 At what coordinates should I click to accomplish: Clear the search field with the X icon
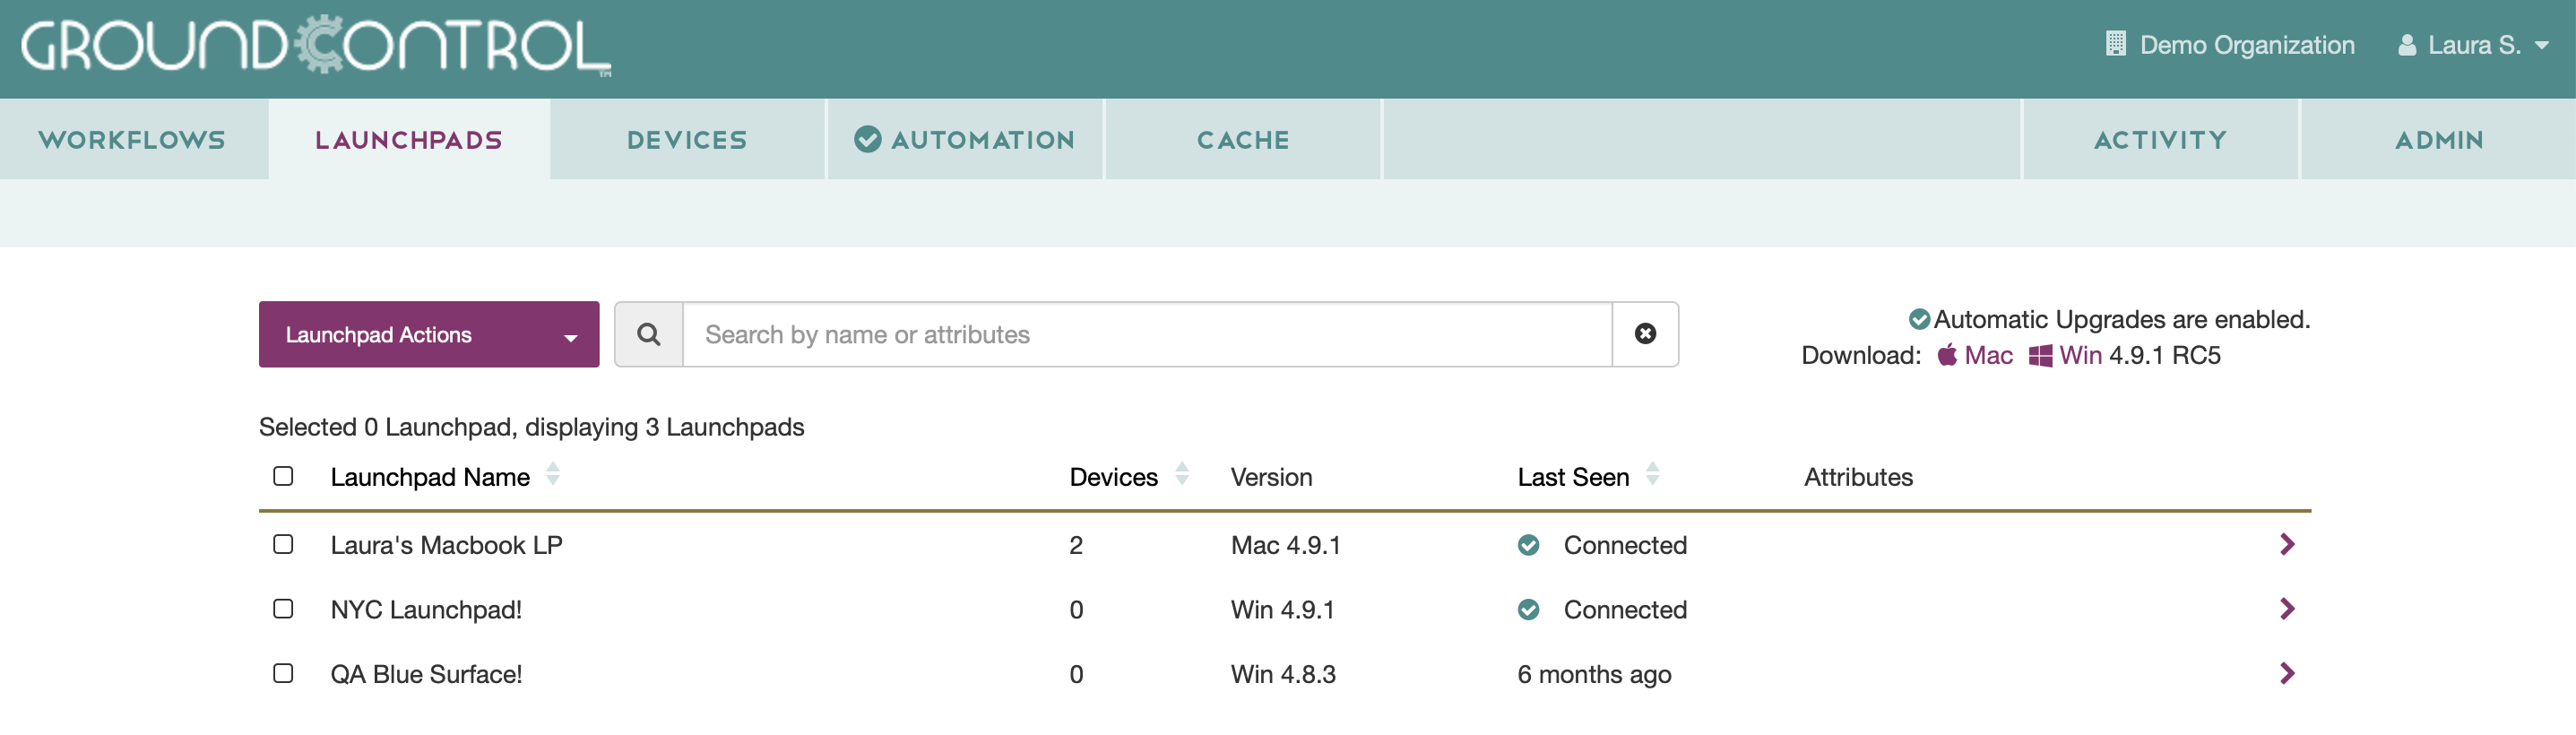click(x=1644, y=334)
